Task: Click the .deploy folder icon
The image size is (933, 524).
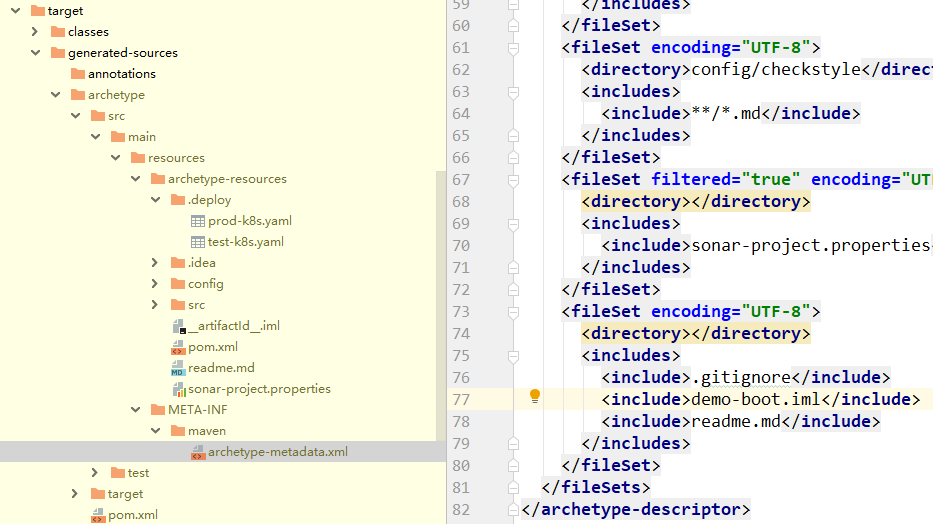Action: tap(178, 199)
